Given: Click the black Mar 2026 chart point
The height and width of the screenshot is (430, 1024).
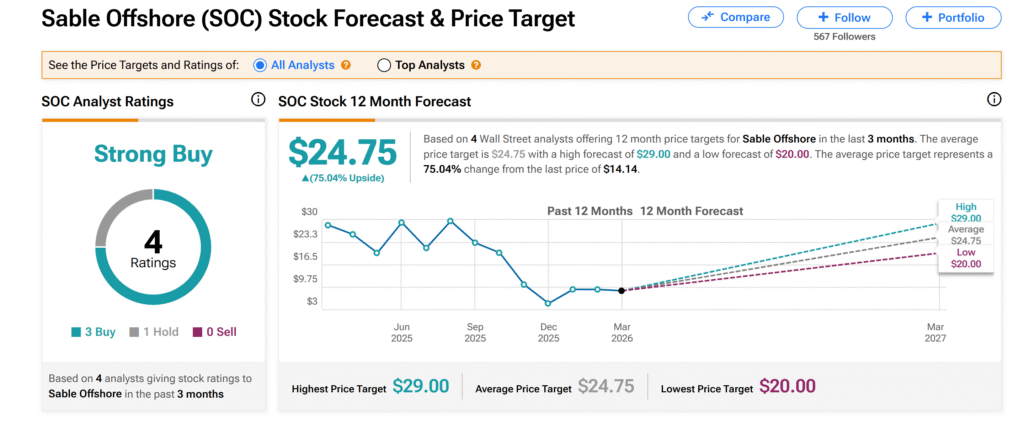Looking at the screenshot, I should pyautogui.click(x=622, y=290).
